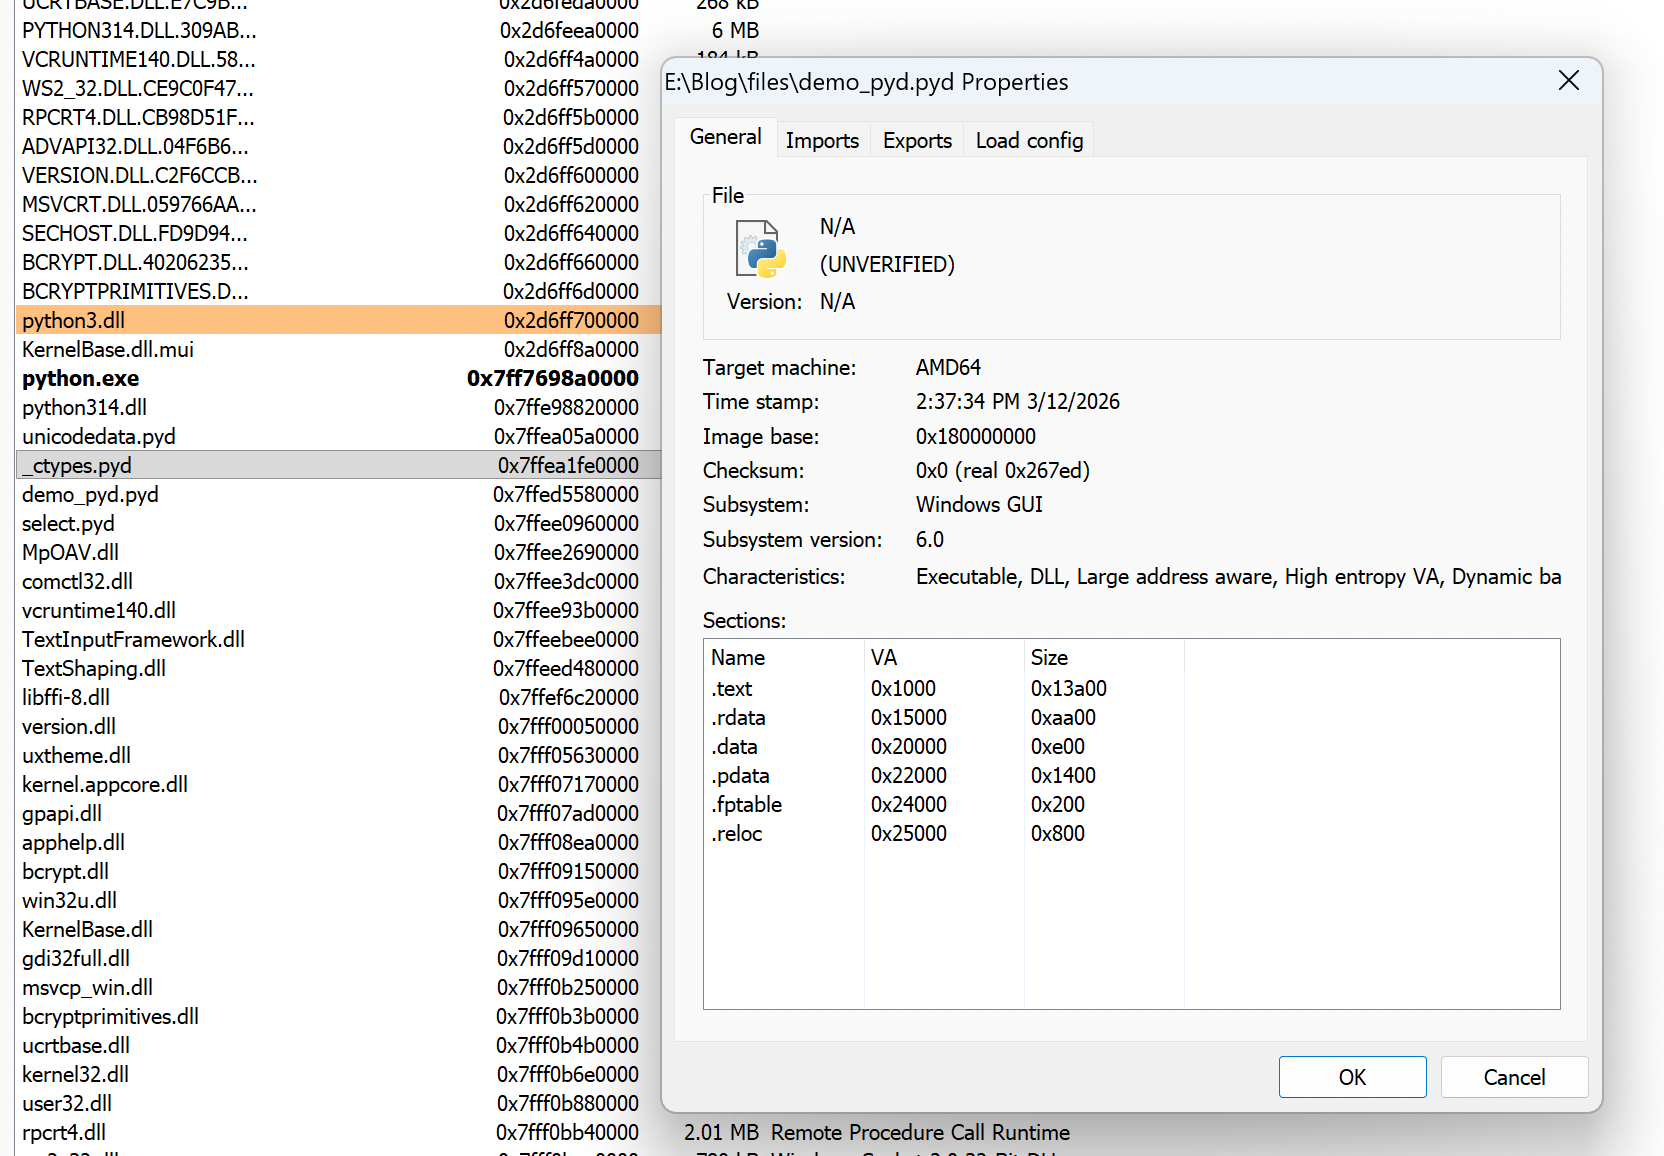
Task: Select user32.dll in the module list
Action: (x=339, y=1104)
